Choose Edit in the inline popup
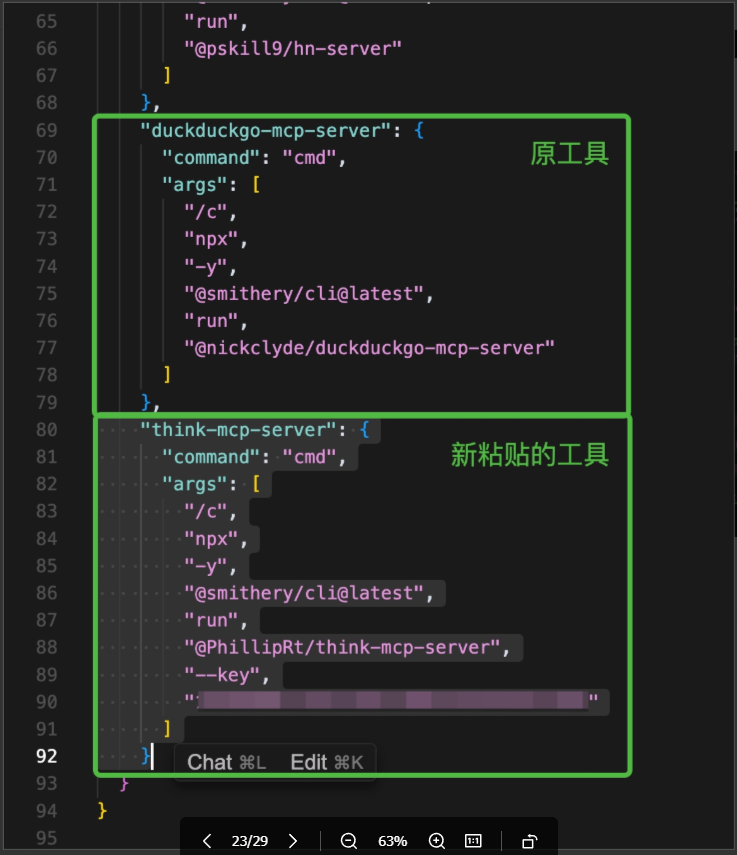The image size is (737, 855). click(x=326, y=762)
